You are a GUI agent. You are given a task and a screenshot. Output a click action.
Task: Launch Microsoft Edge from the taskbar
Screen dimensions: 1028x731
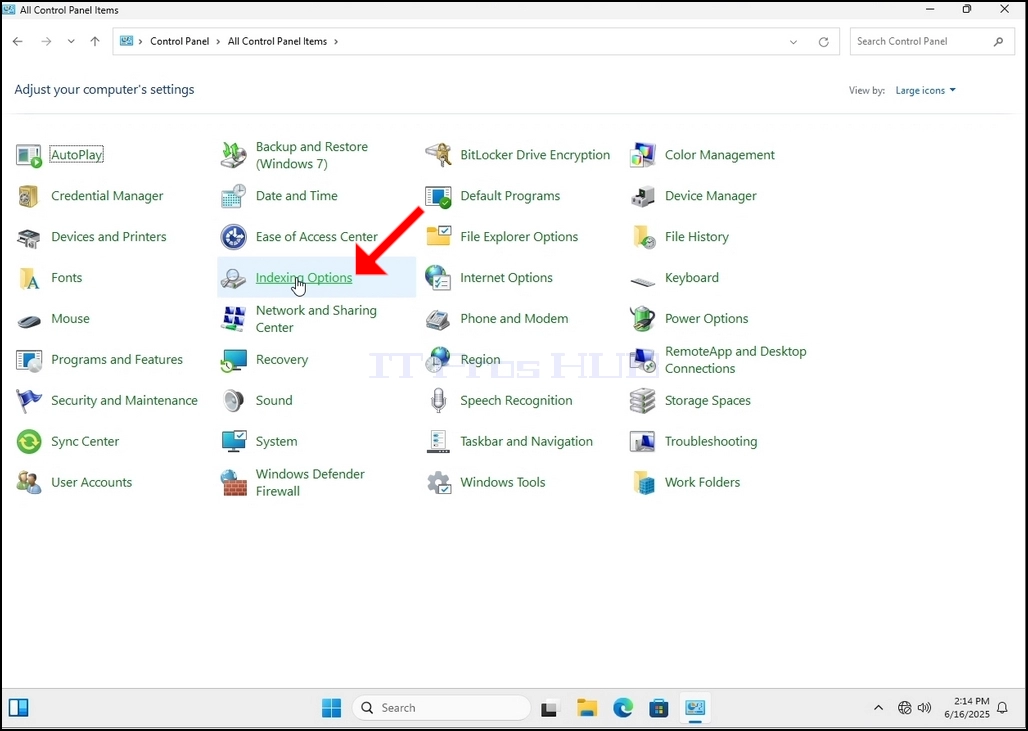[623, 708]
